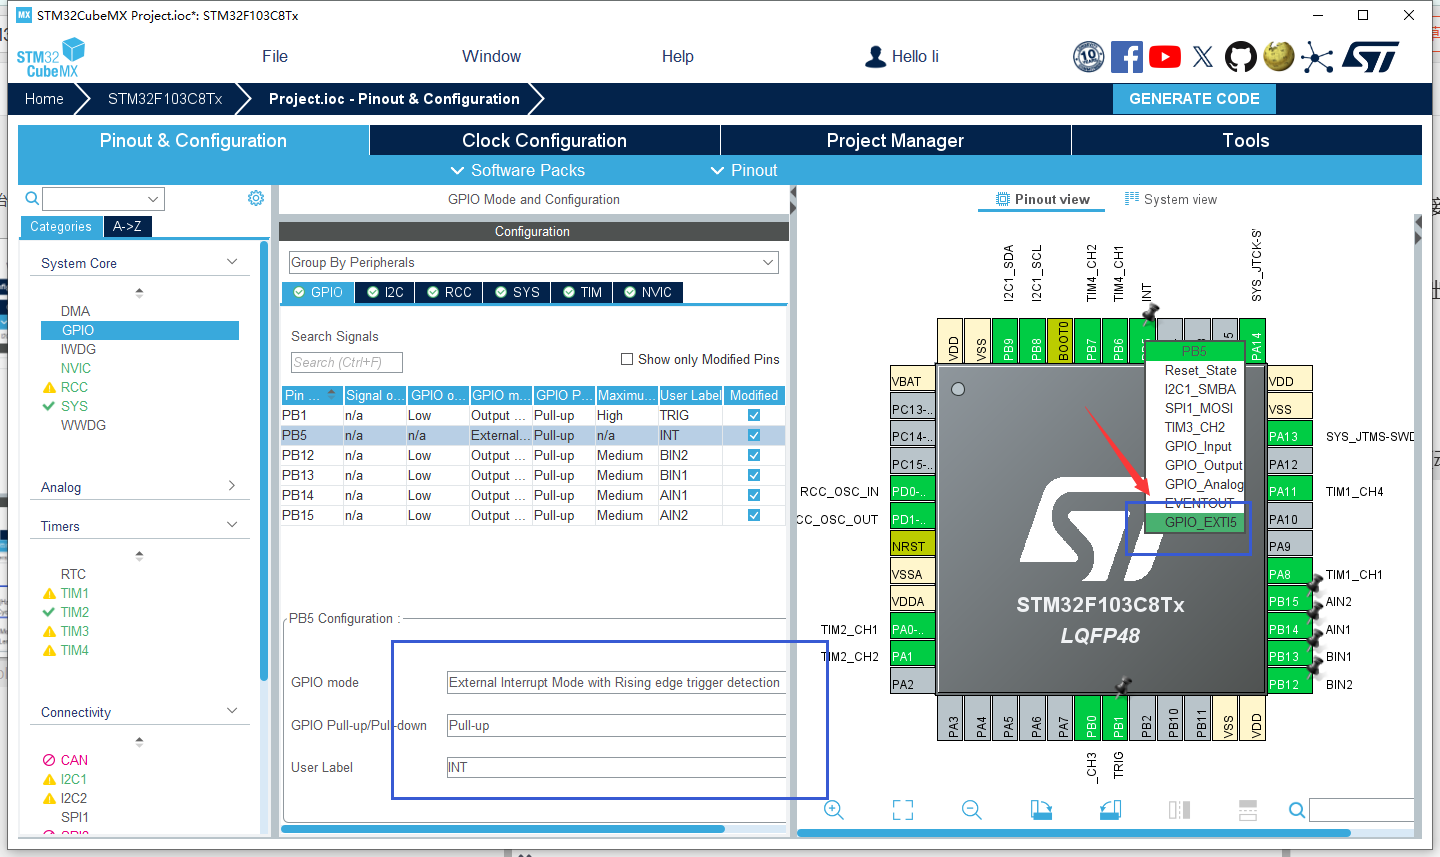Go to Home breadcrumb

pos(44,99)
